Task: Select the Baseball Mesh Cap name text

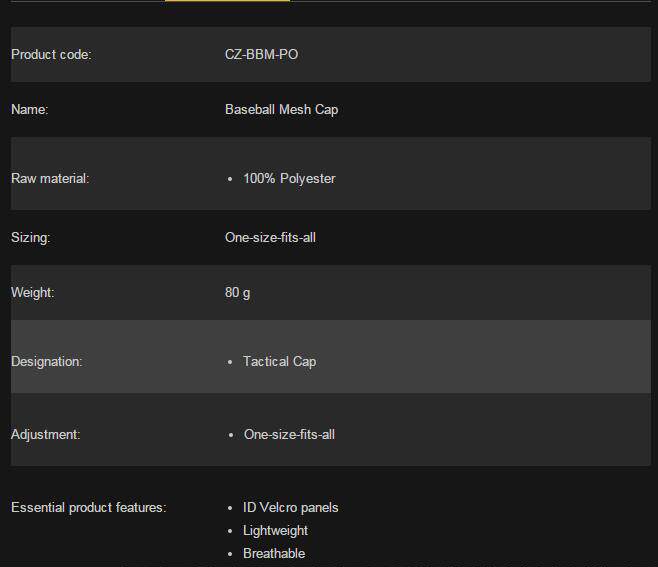Action: [281, 109]
